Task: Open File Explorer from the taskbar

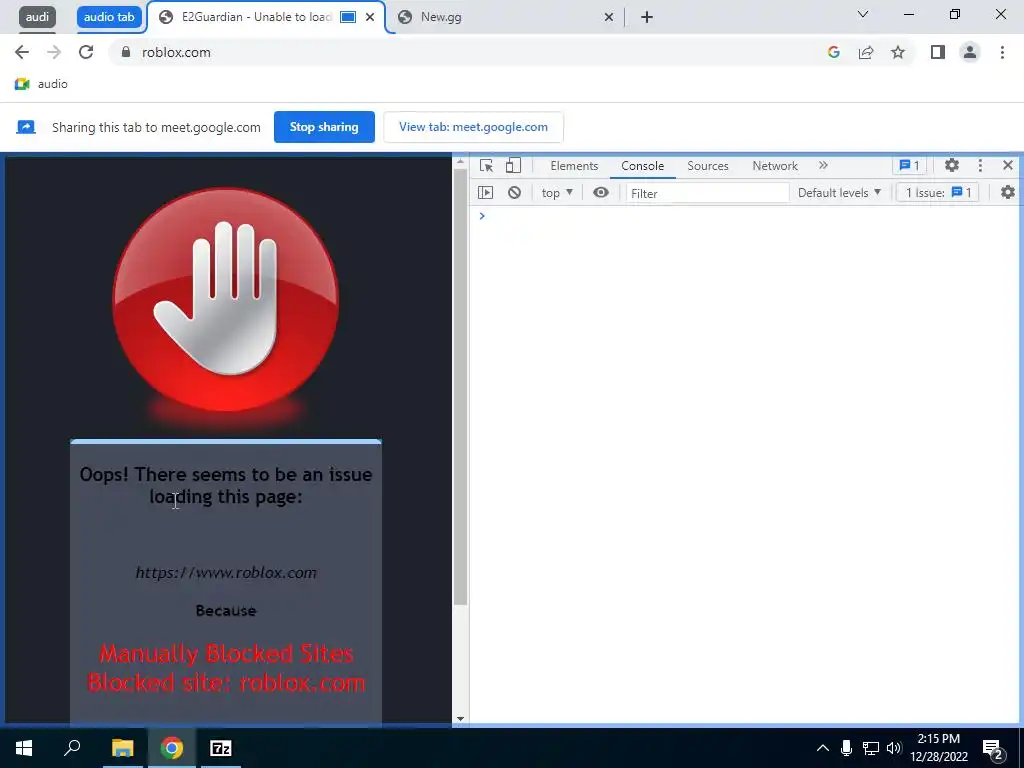Action: pyautogui.click(x=122, y=748)
